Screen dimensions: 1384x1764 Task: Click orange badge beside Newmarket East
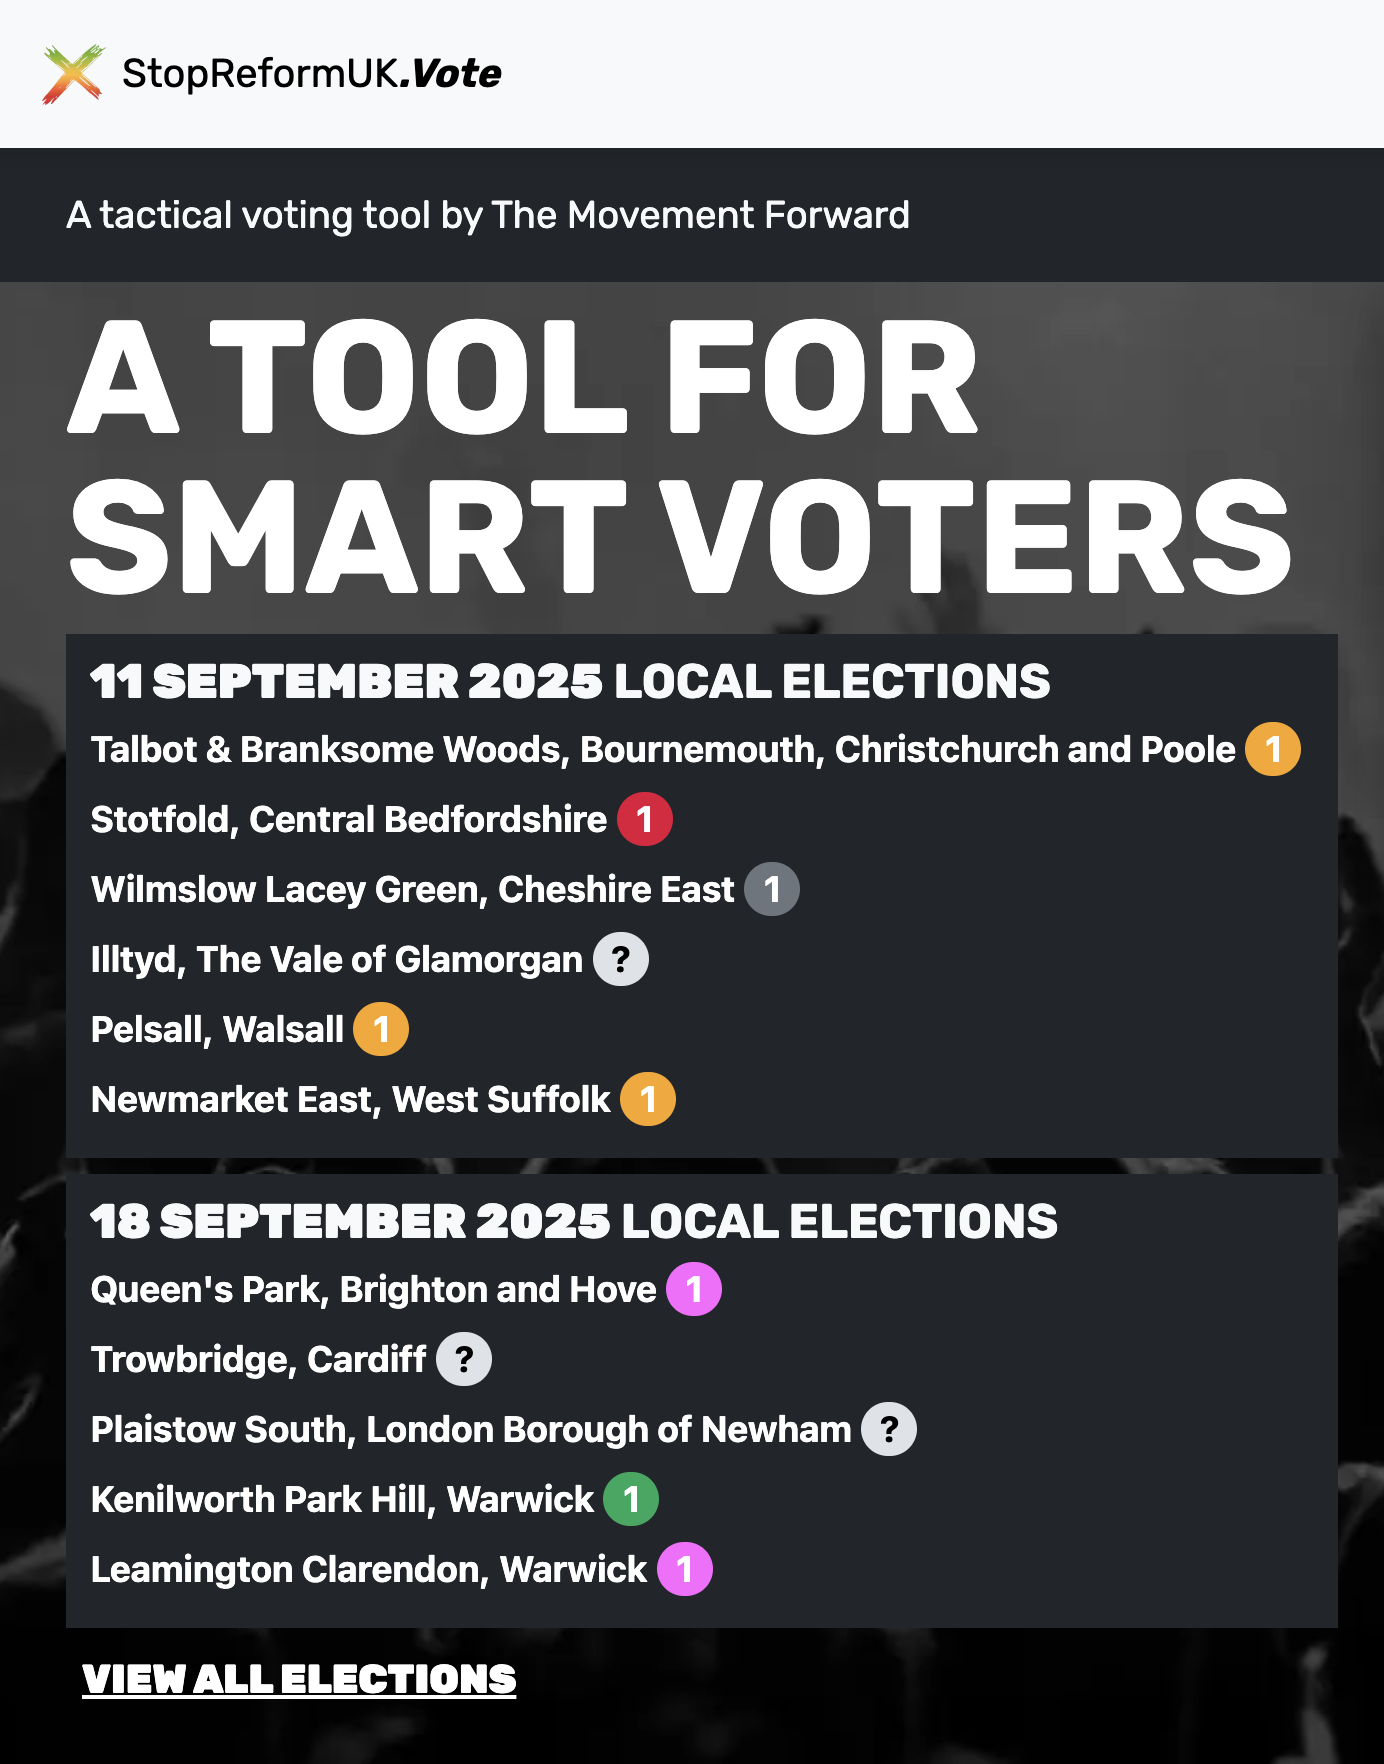pos(647,1099)
